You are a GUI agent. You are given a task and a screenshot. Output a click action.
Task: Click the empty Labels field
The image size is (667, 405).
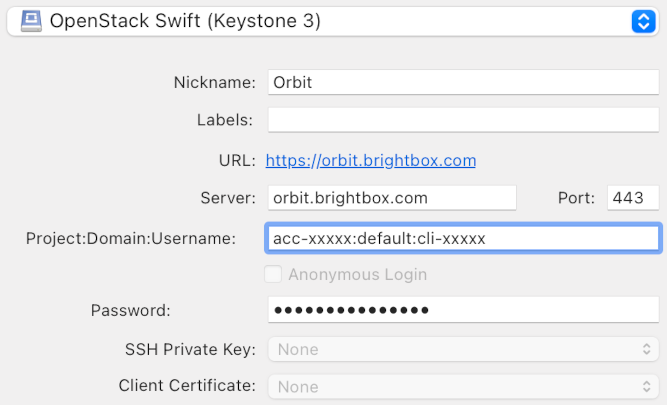click(463, 120)
